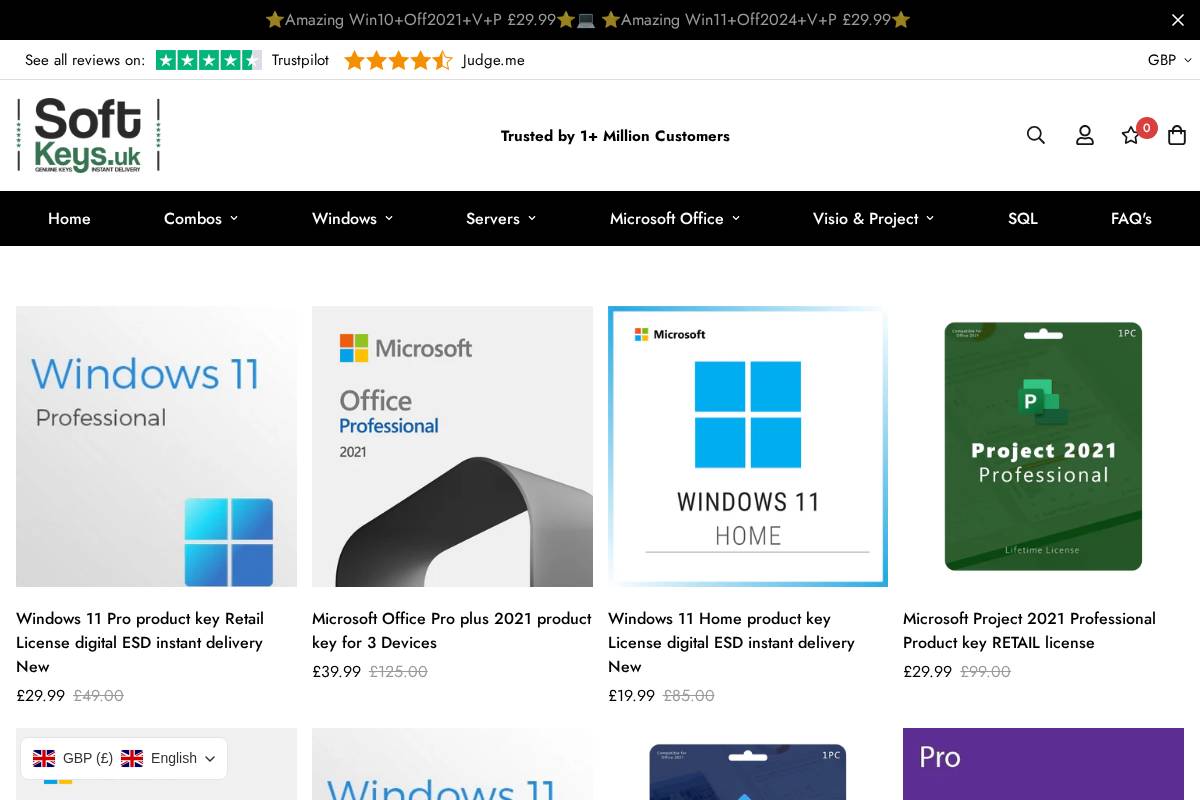Click the £85.00 crossed-out price
The width and height of the screenshot is (1200, 800).
(689, 695)
